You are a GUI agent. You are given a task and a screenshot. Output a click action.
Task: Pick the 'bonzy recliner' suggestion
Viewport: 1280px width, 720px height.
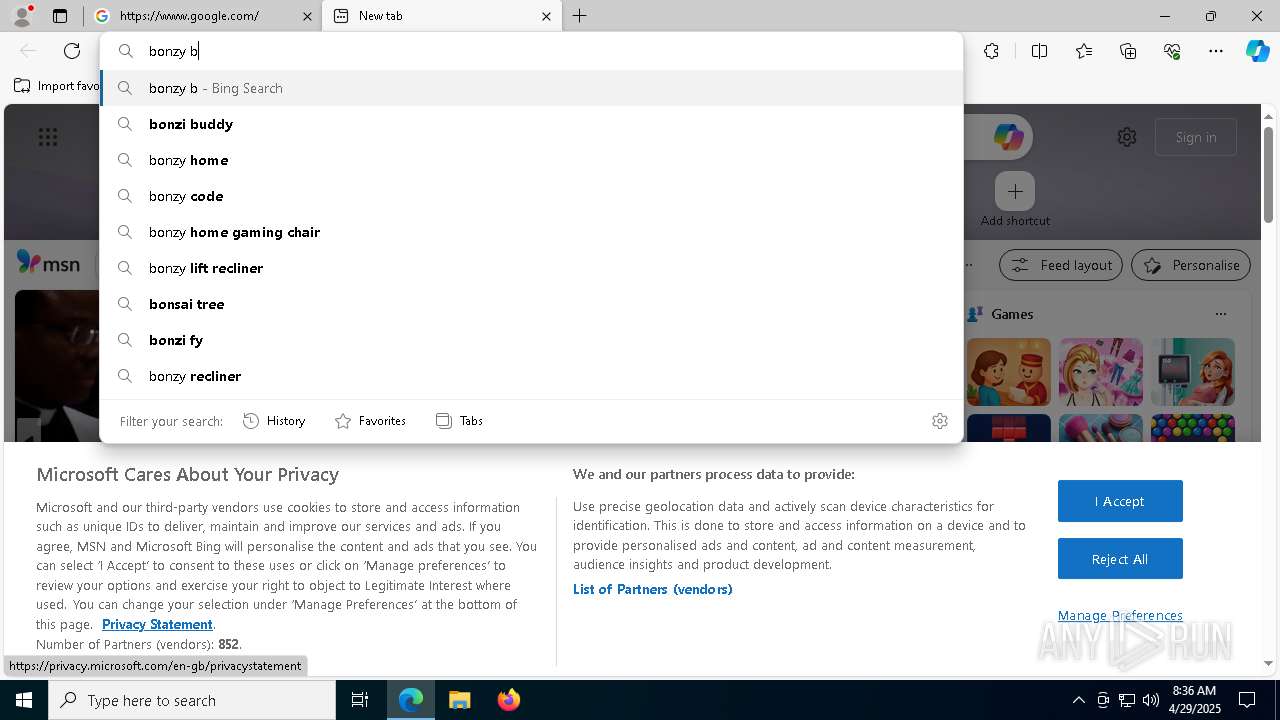[x=532, y=376]
